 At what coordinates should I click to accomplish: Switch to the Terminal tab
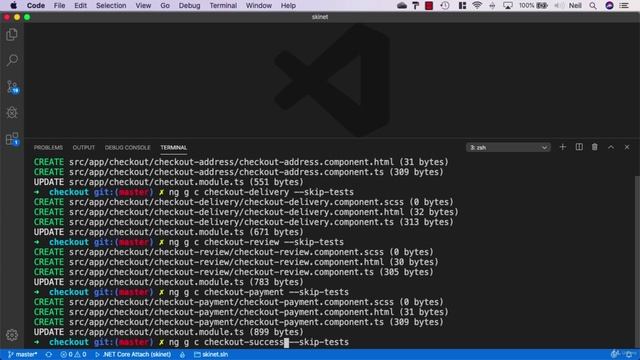pyautogui.click(x=173, y=147)
